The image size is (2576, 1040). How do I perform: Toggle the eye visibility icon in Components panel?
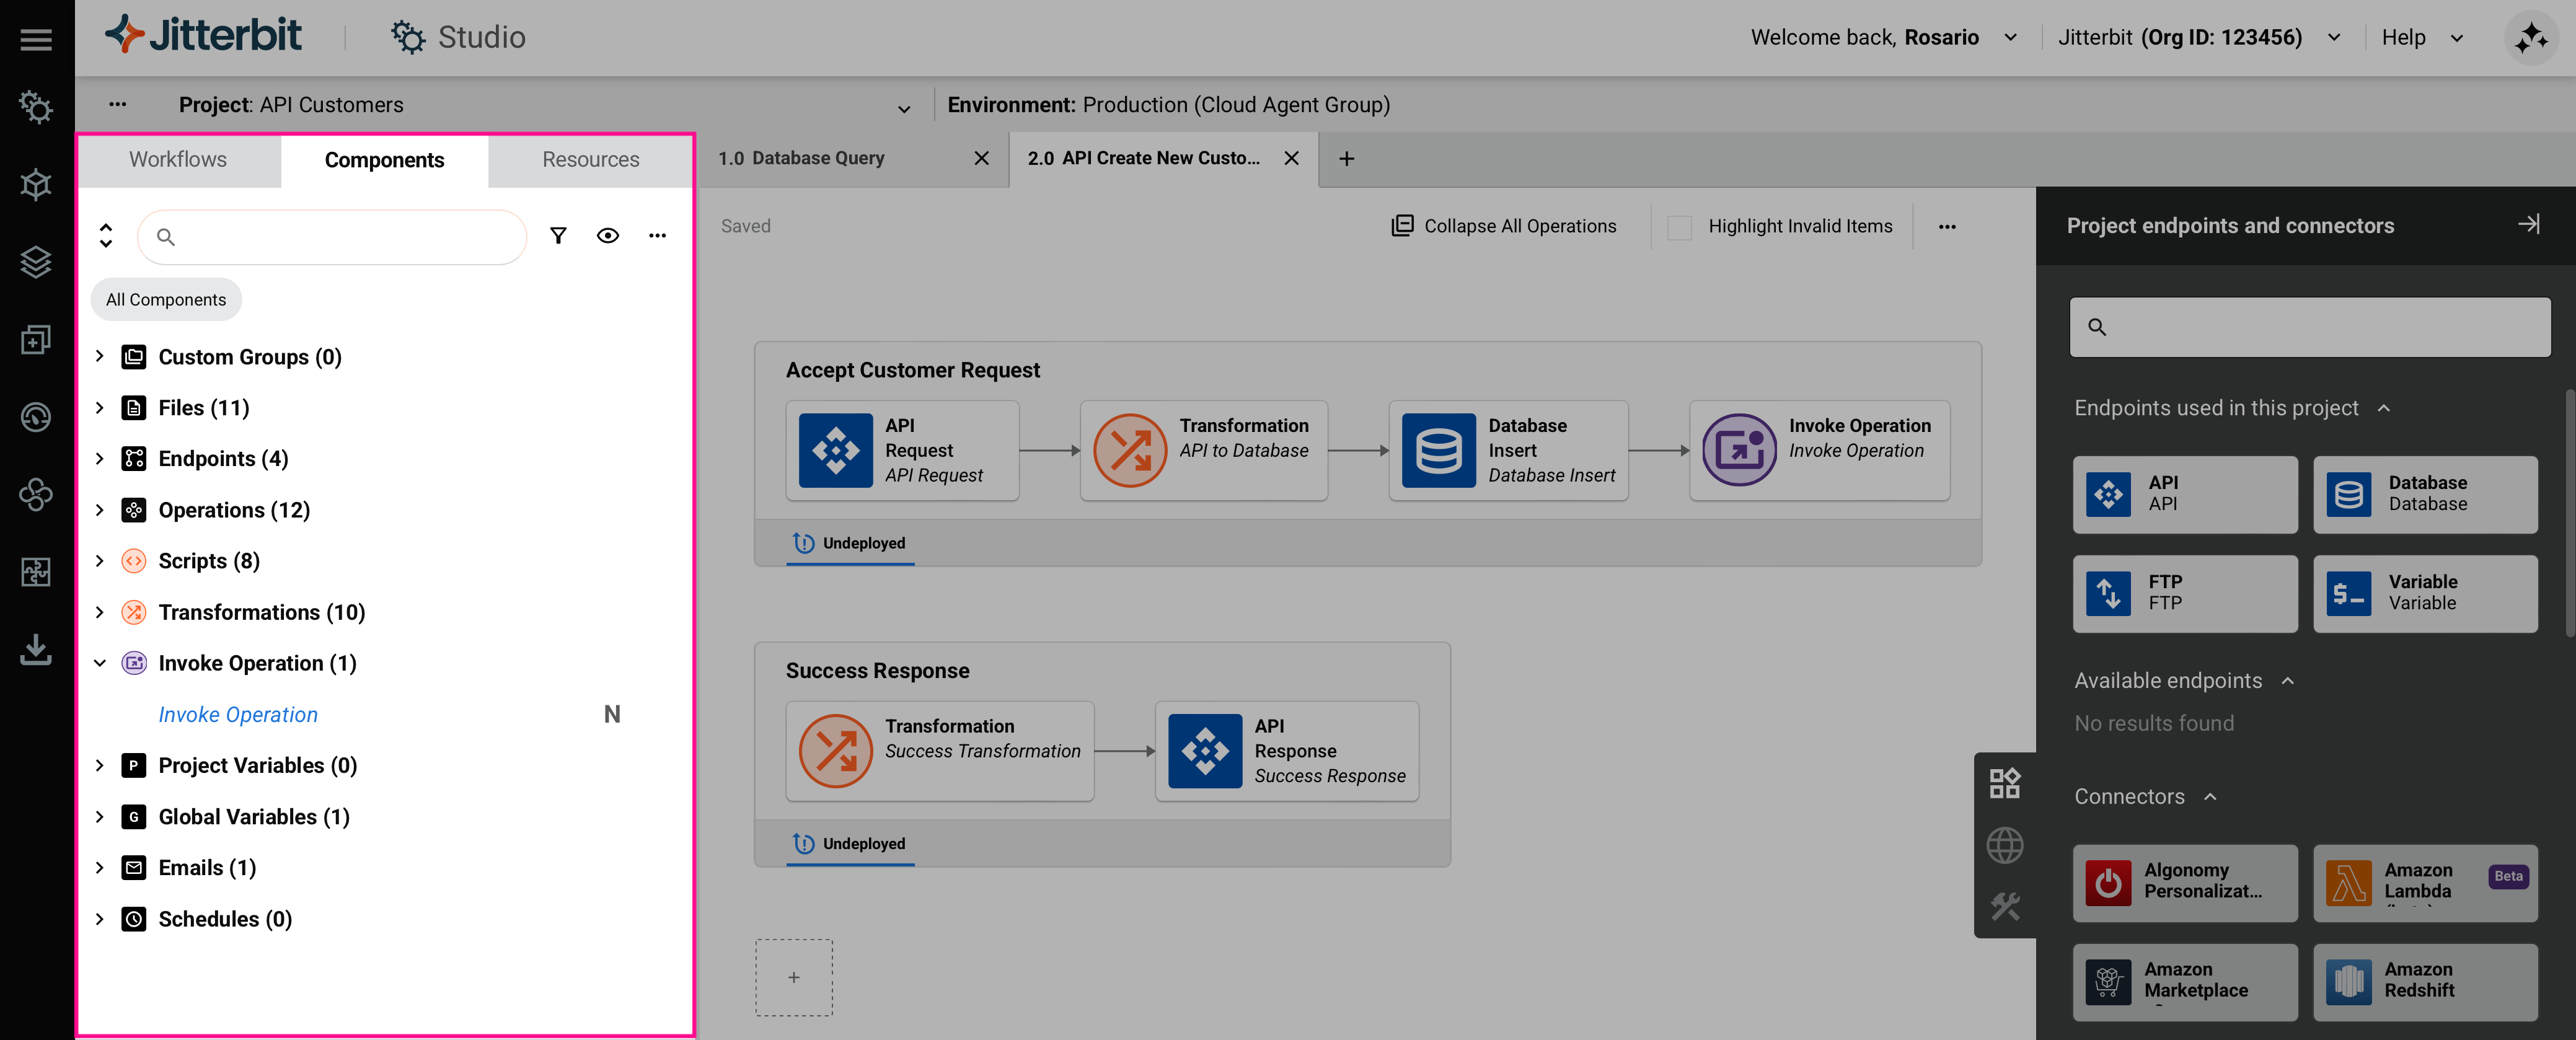608,236
